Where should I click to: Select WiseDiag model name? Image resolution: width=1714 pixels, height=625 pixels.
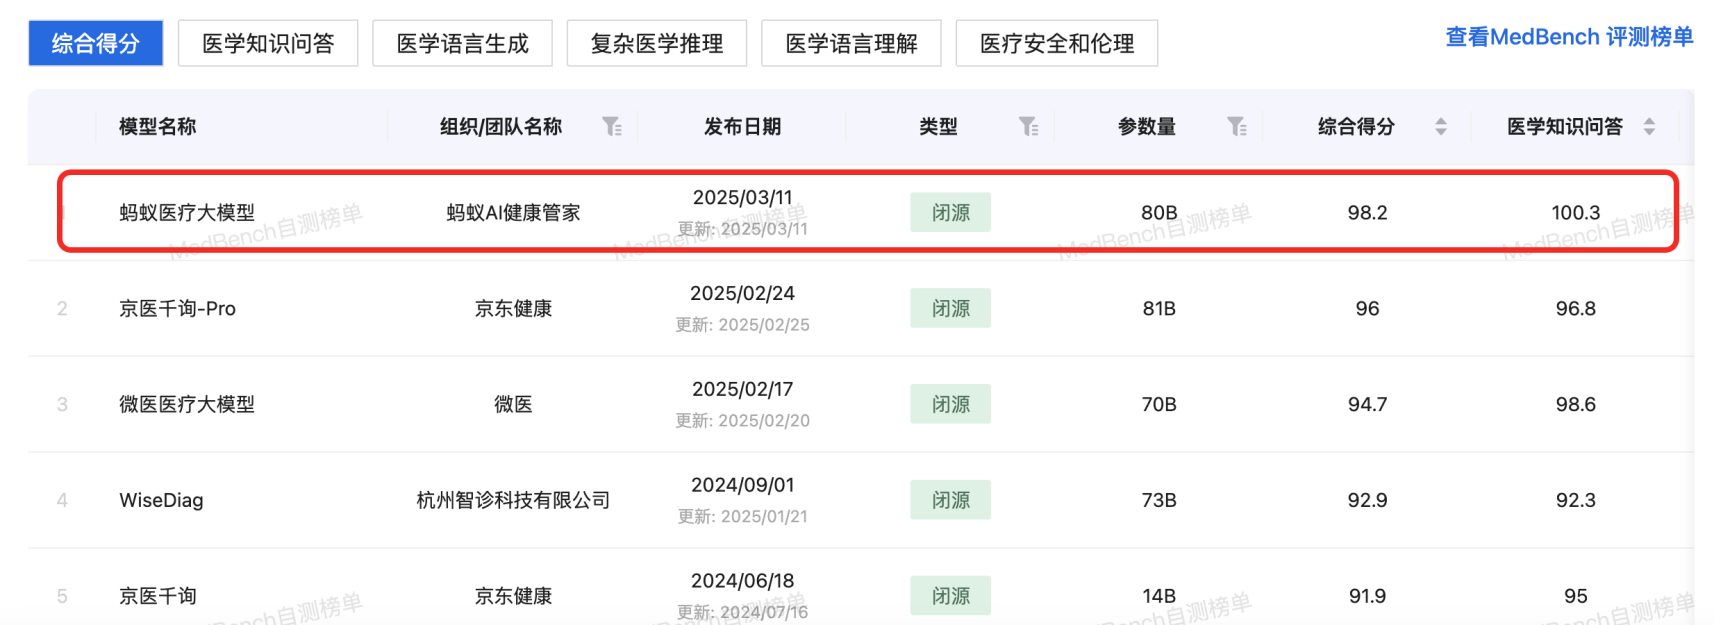coord(161,500)
